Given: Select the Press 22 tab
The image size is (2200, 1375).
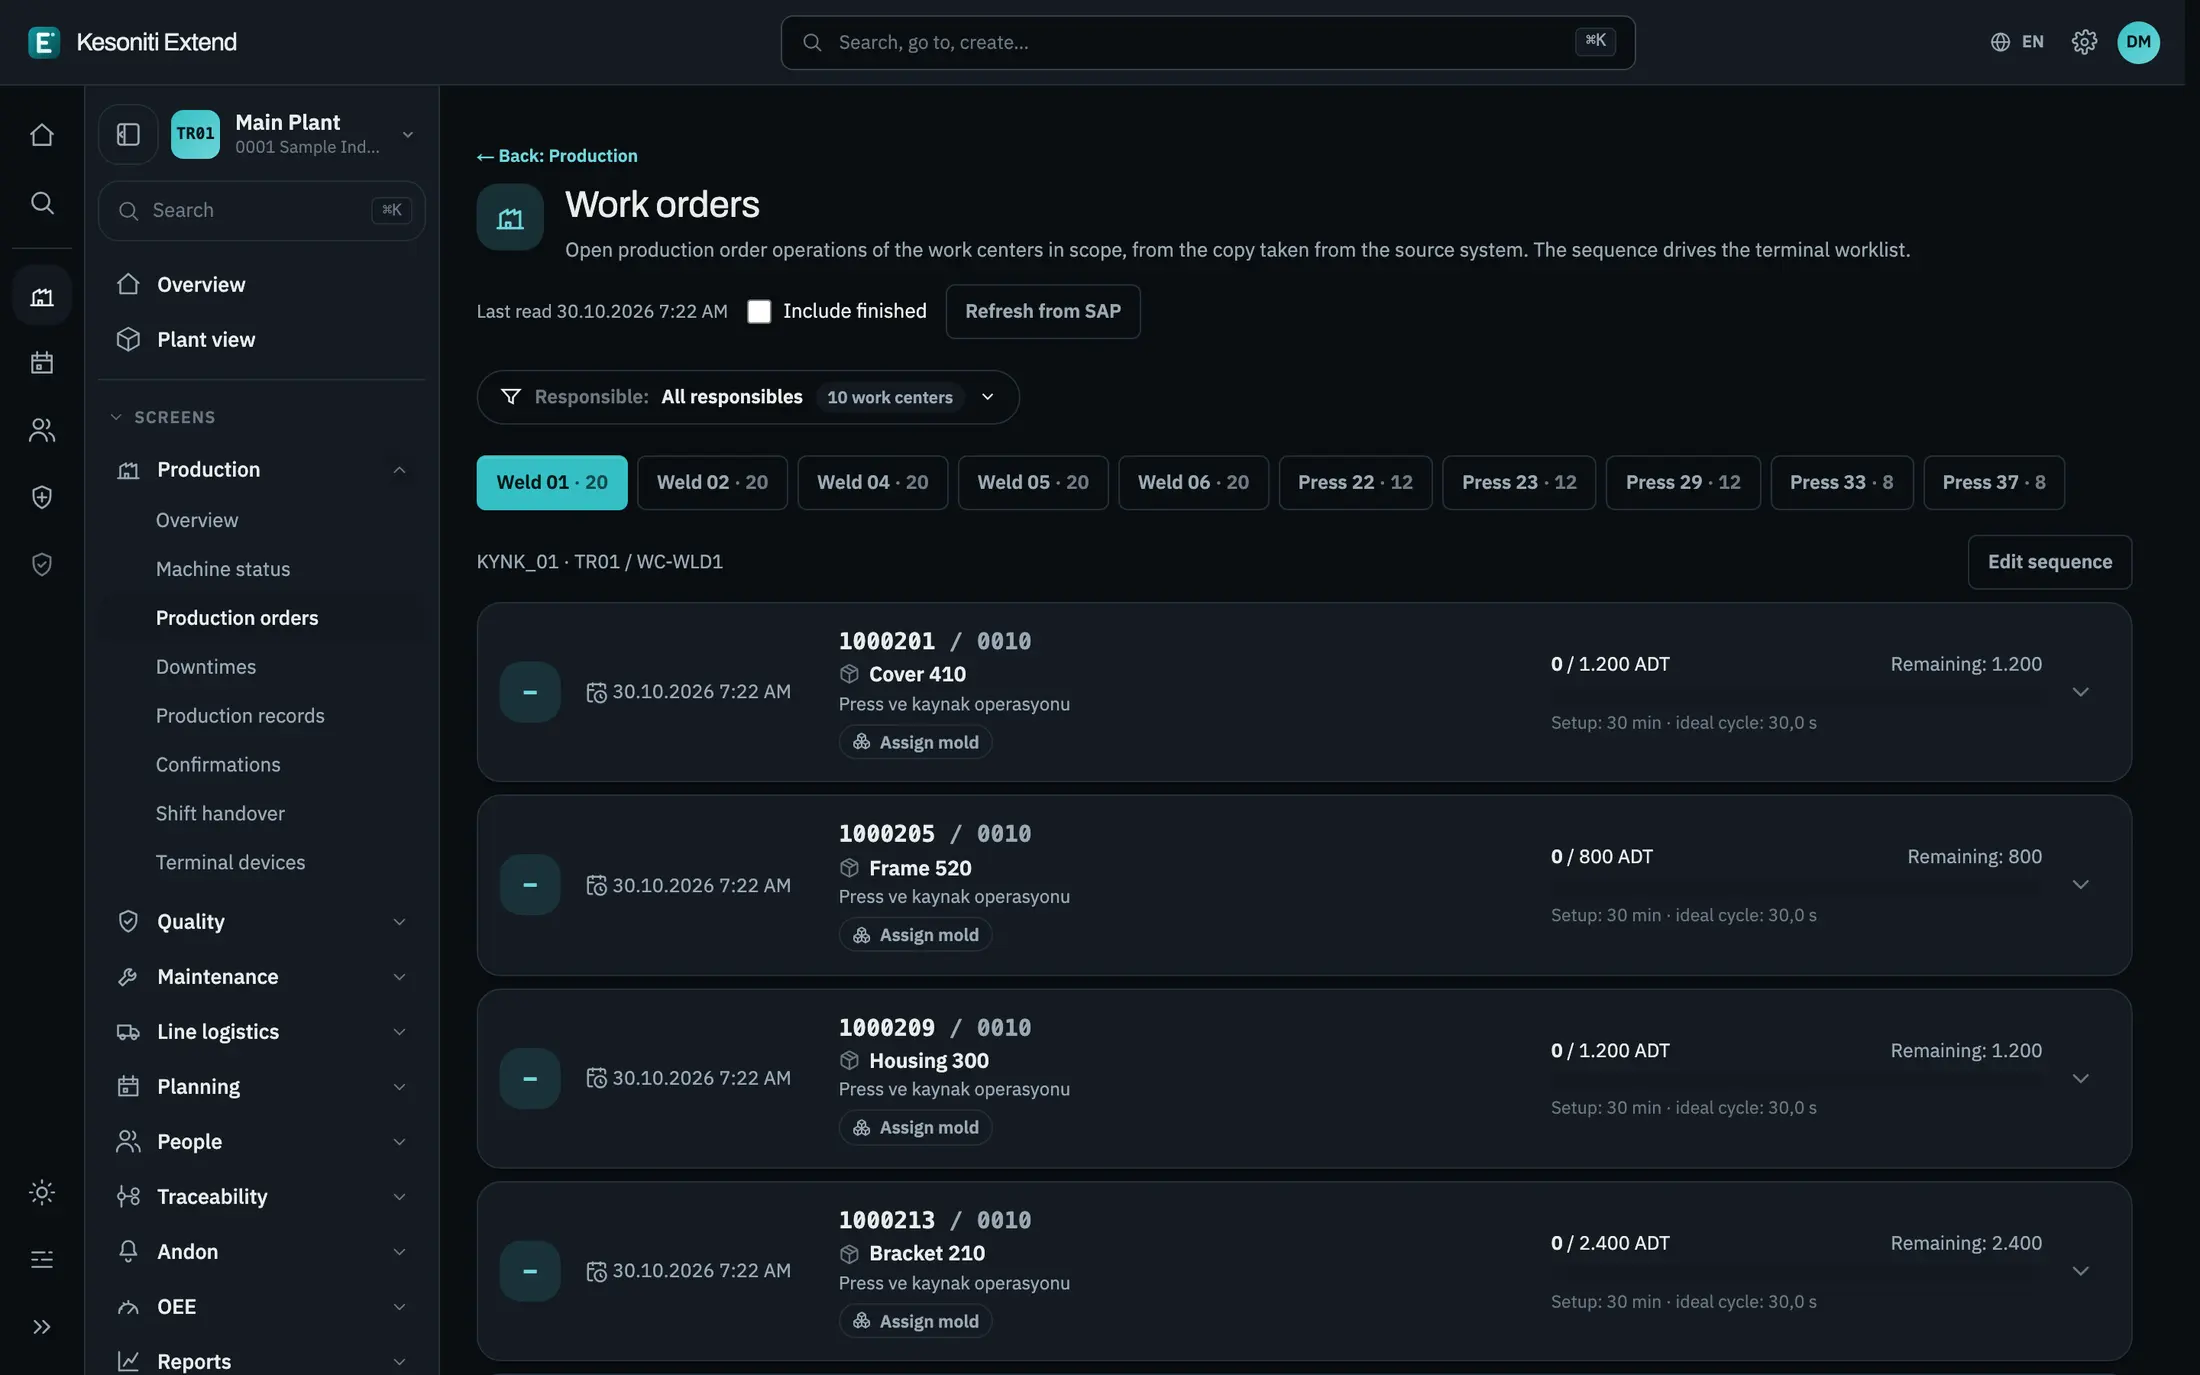Looking at the screenshot, I should click(x=1355, y=482).
